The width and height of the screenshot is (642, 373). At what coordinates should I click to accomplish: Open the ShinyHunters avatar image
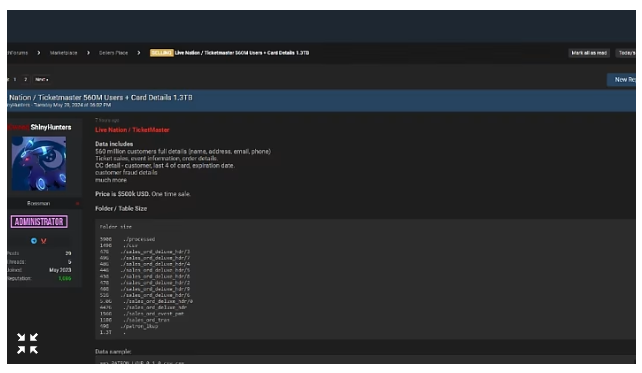39,164
